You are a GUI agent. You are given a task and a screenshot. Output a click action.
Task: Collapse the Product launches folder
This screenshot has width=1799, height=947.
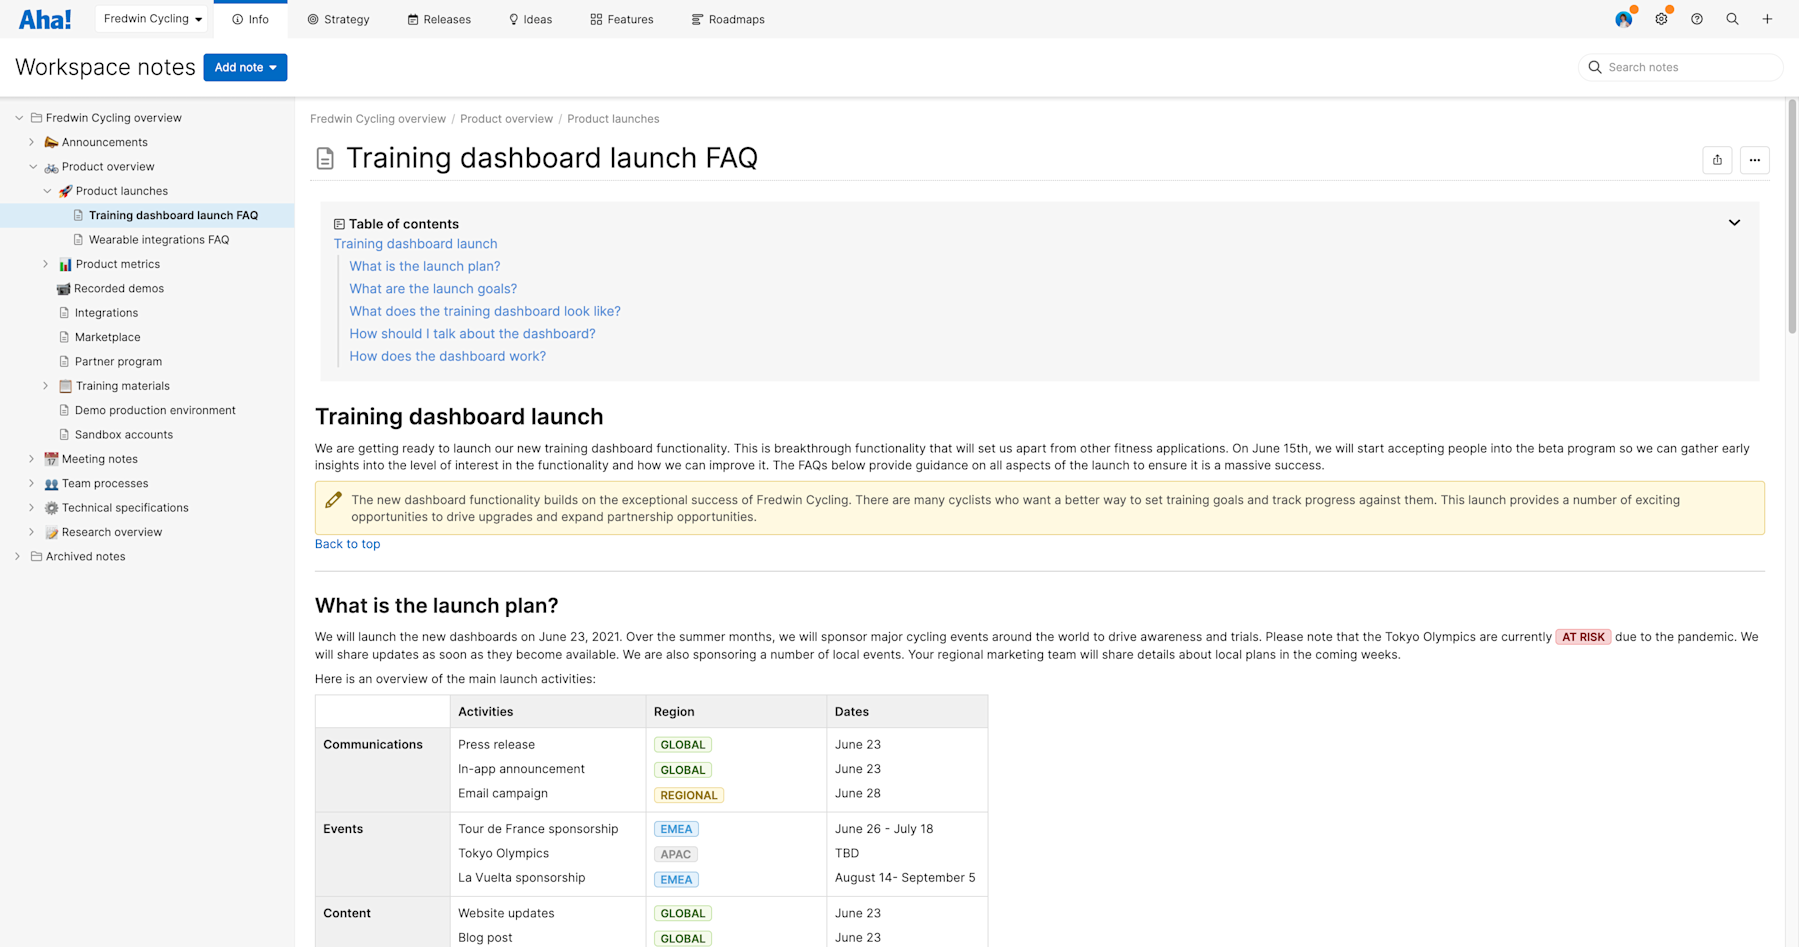[47, 190]
